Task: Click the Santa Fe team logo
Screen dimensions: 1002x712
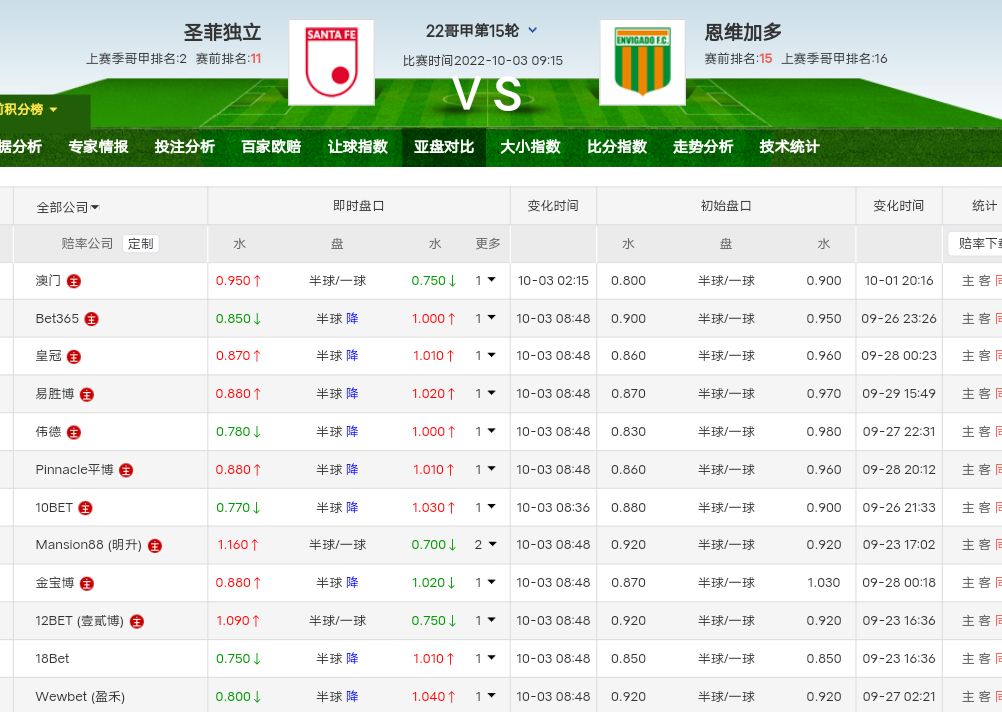Action: (x=331, y=62)
